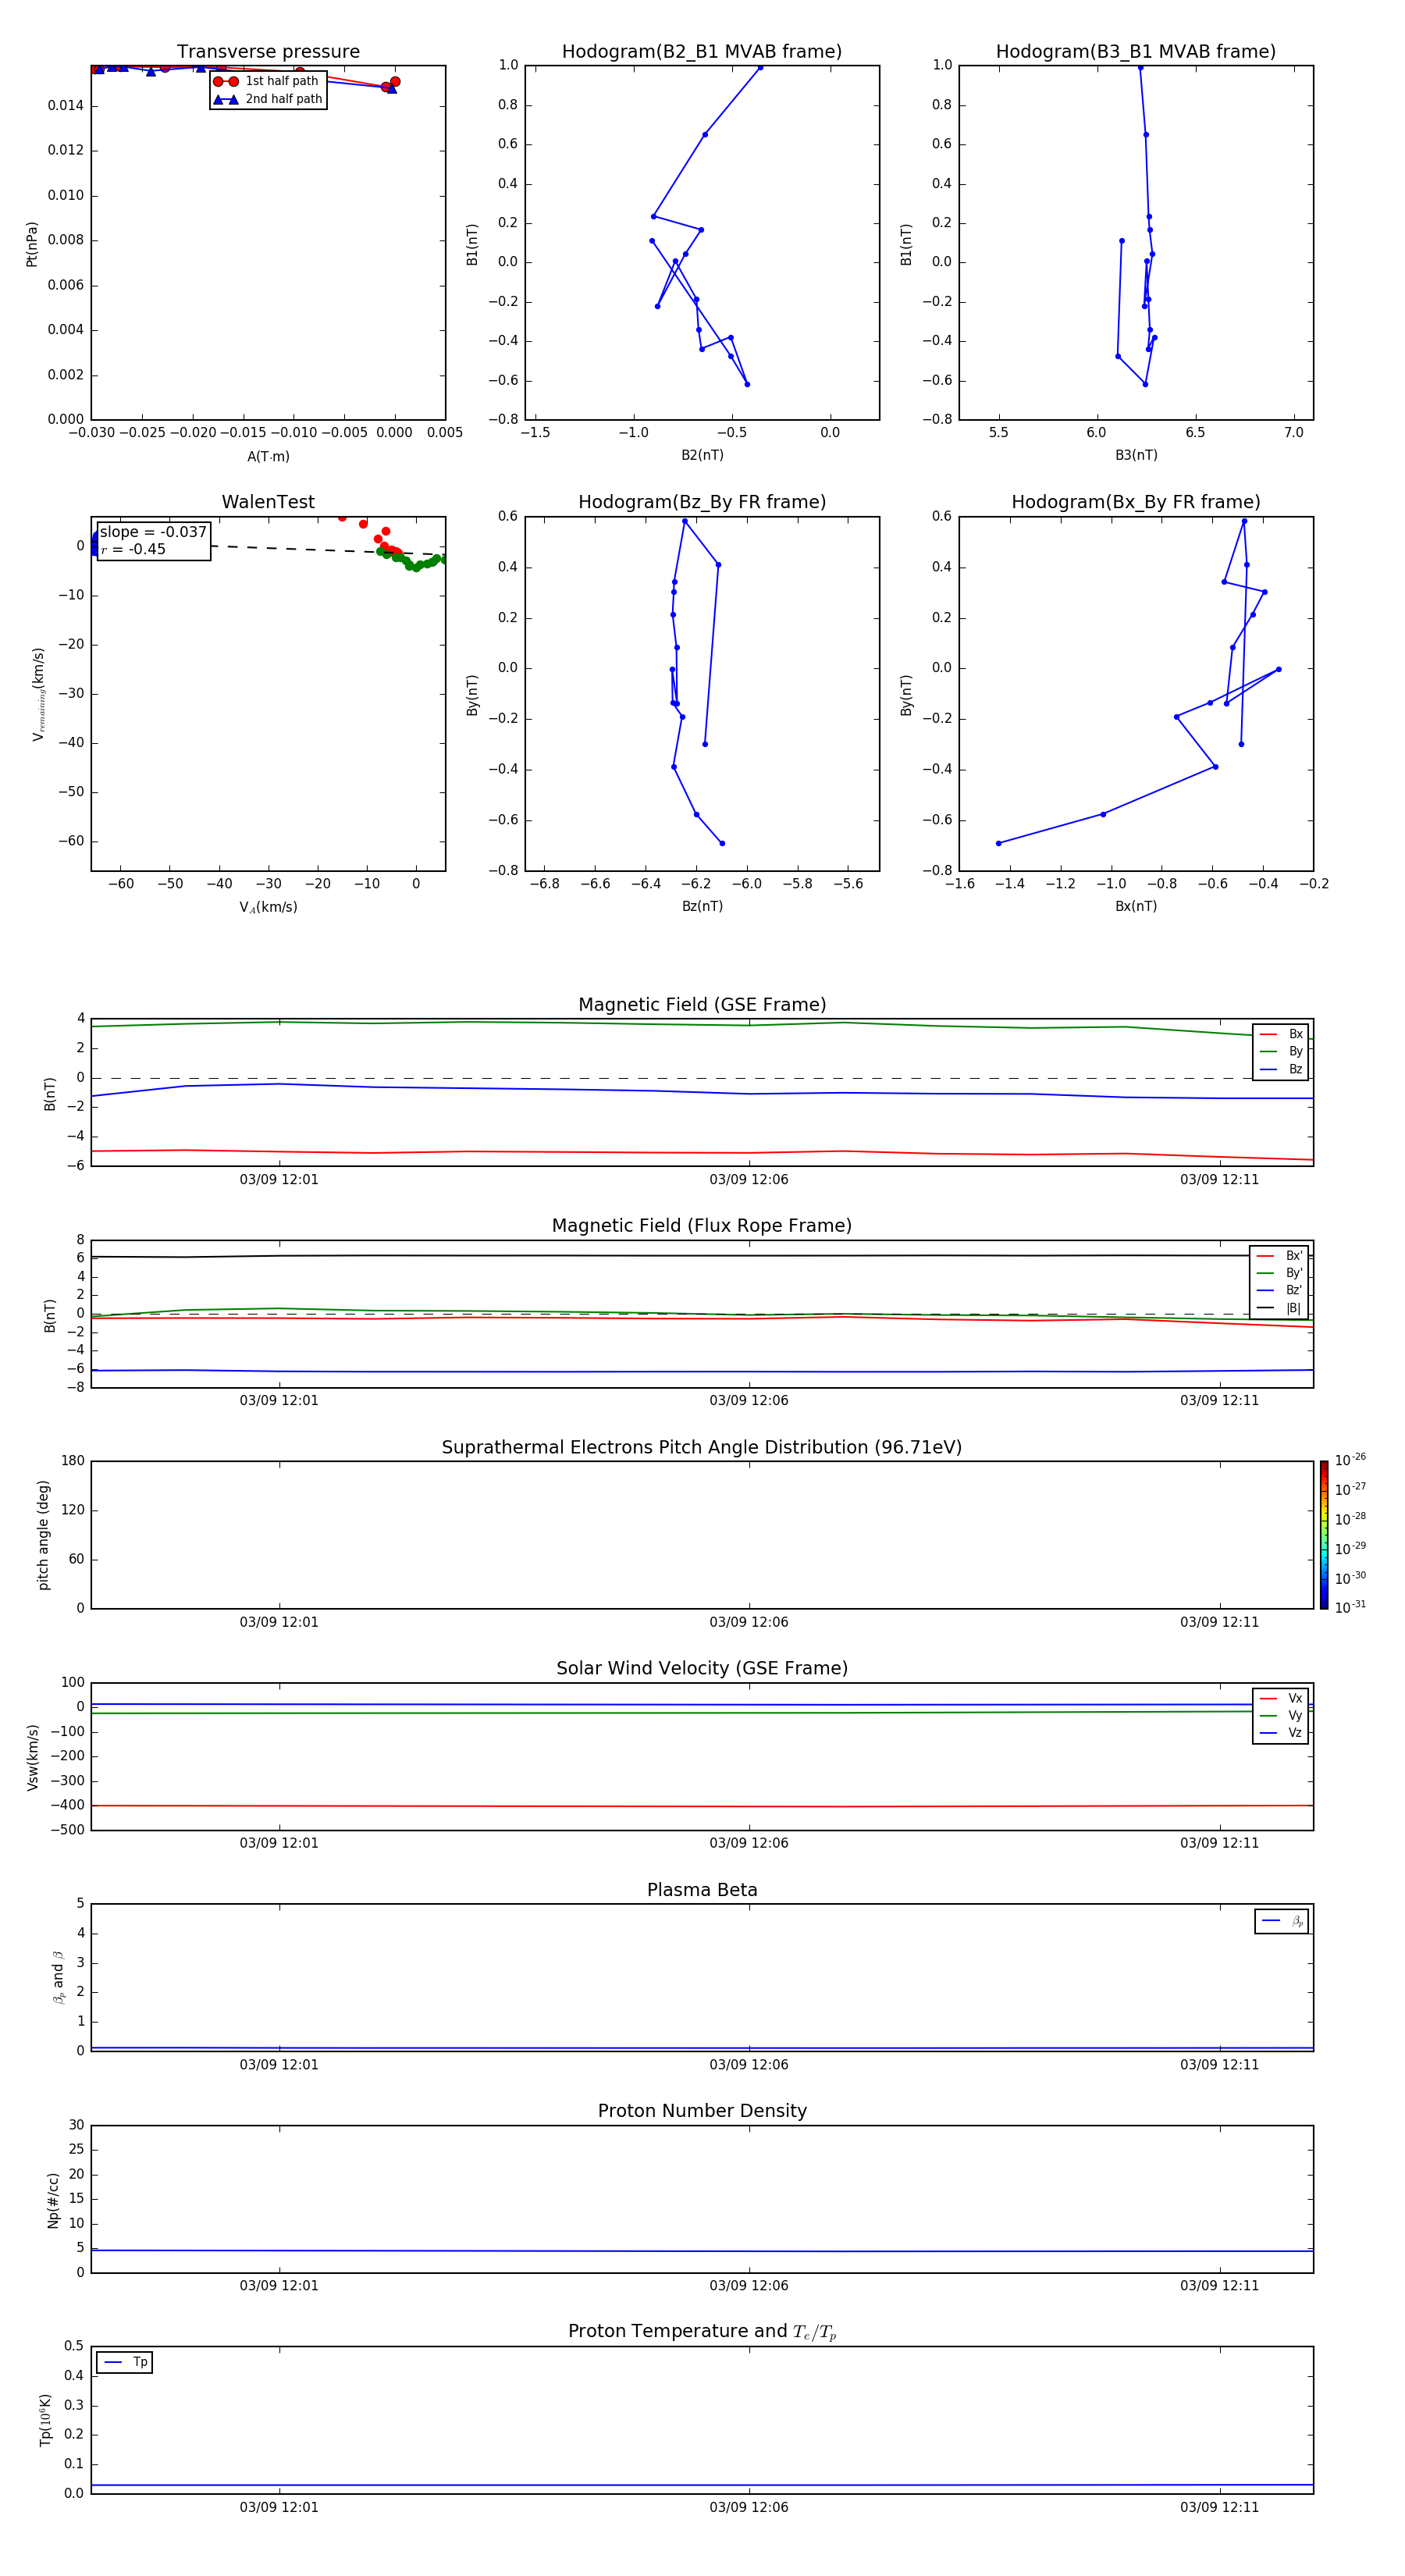
Task: Click the "Magnetic Field (Flux Rope Frame)" title
Action: coord(702,1226)
